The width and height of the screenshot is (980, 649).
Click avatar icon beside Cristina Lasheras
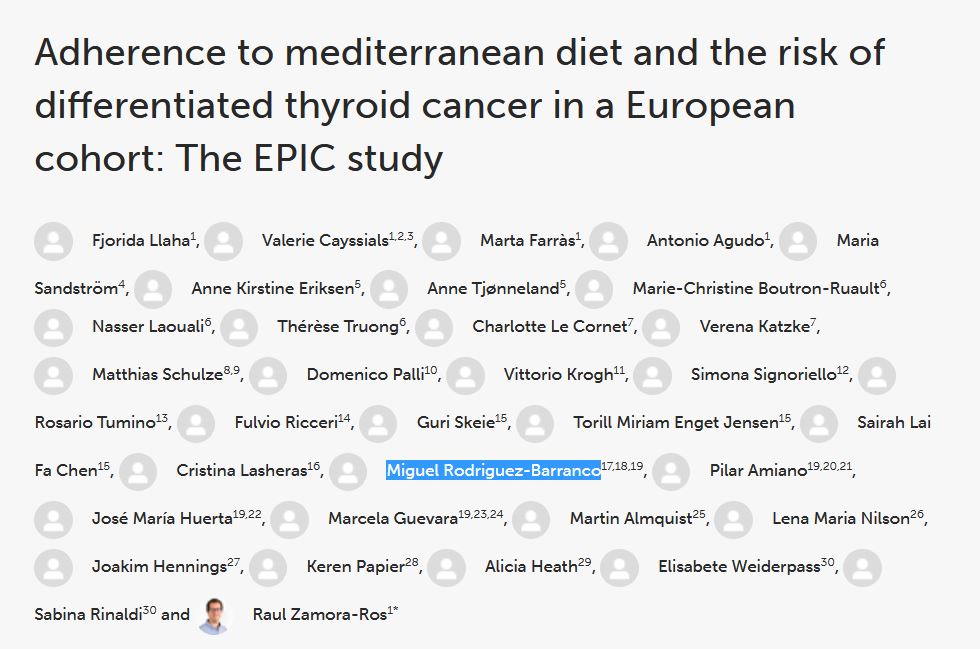138,471
